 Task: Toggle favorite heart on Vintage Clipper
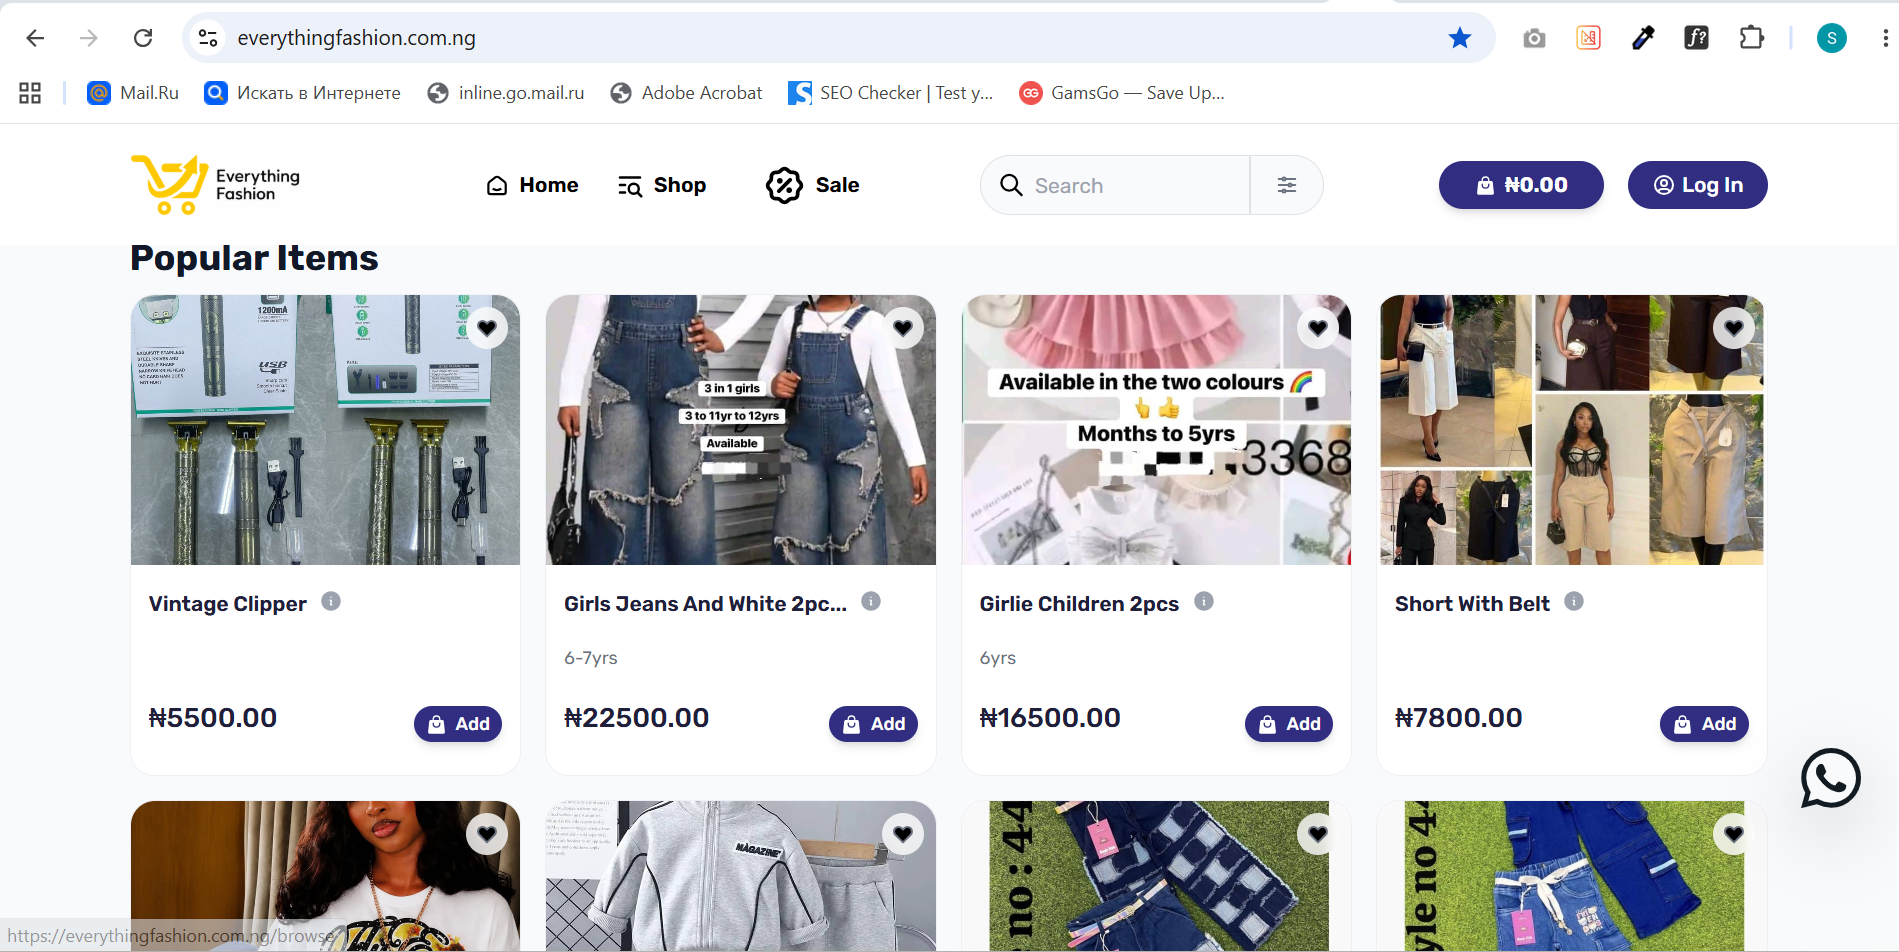coord(487,328)
